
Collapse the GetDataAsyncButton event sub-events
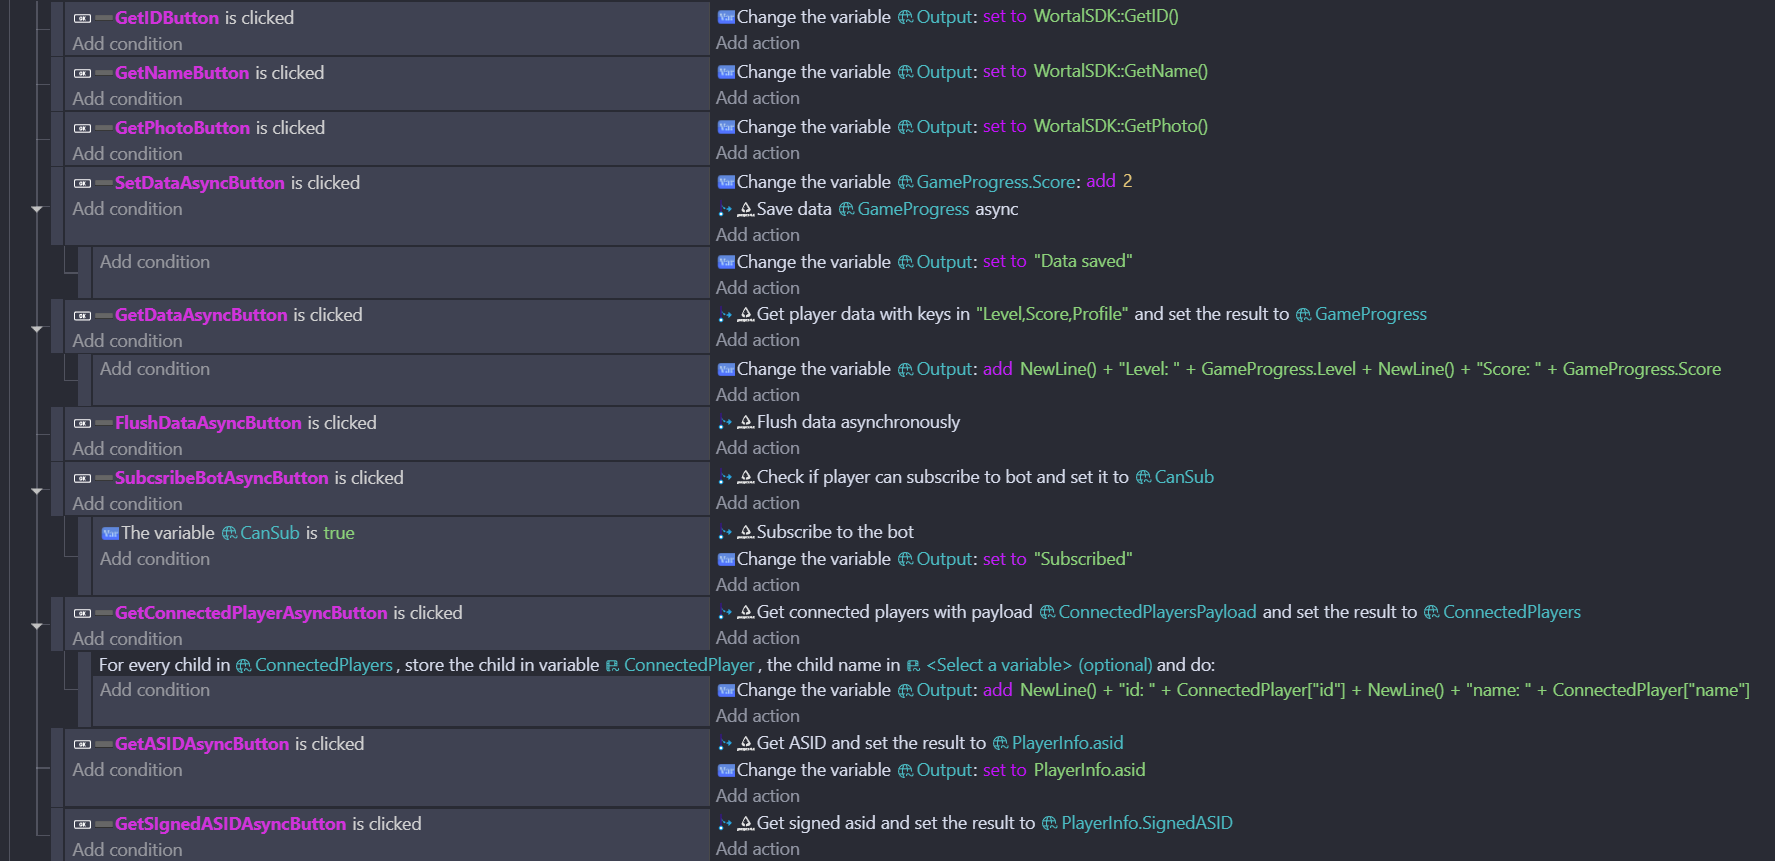[37, 328]
